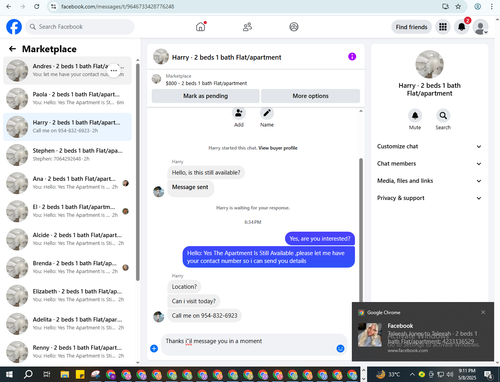Image resolution: width=500 pixels, height=382 pixels.
Task: Bookmark this page with the star icon
Action: [x=458, y=6]
